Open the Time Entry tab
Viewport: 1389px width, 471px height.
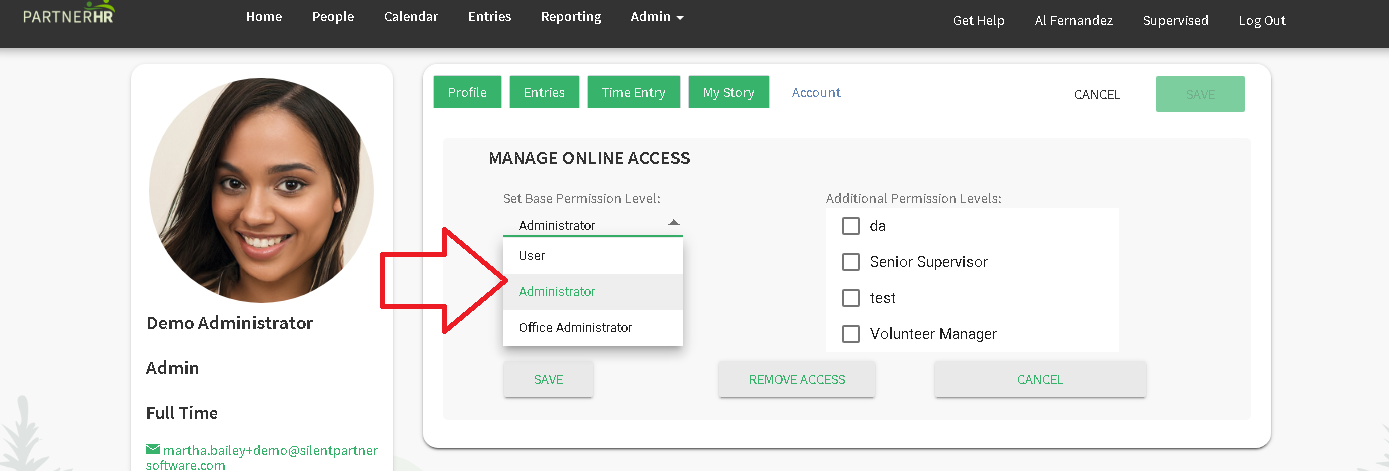click(634, 92)
